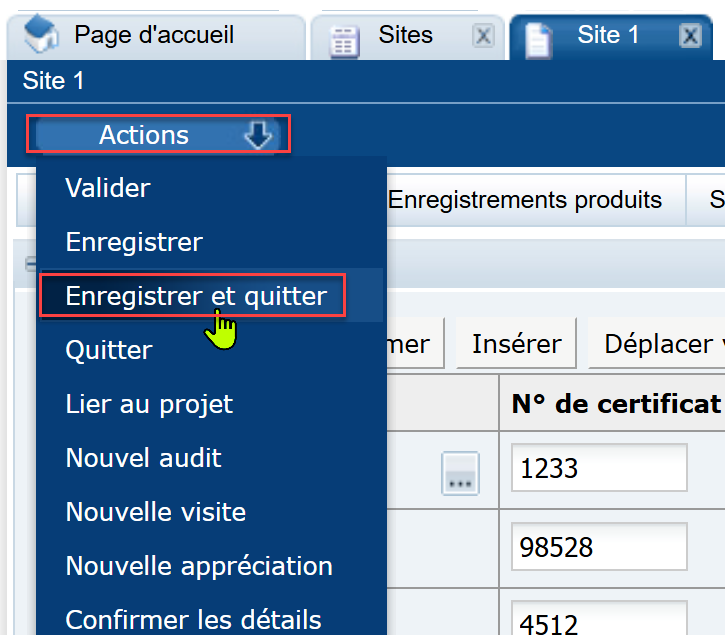The image size is (725, 635).
Task: Open the Enregistrements produits tab
Action: point(525,200)
